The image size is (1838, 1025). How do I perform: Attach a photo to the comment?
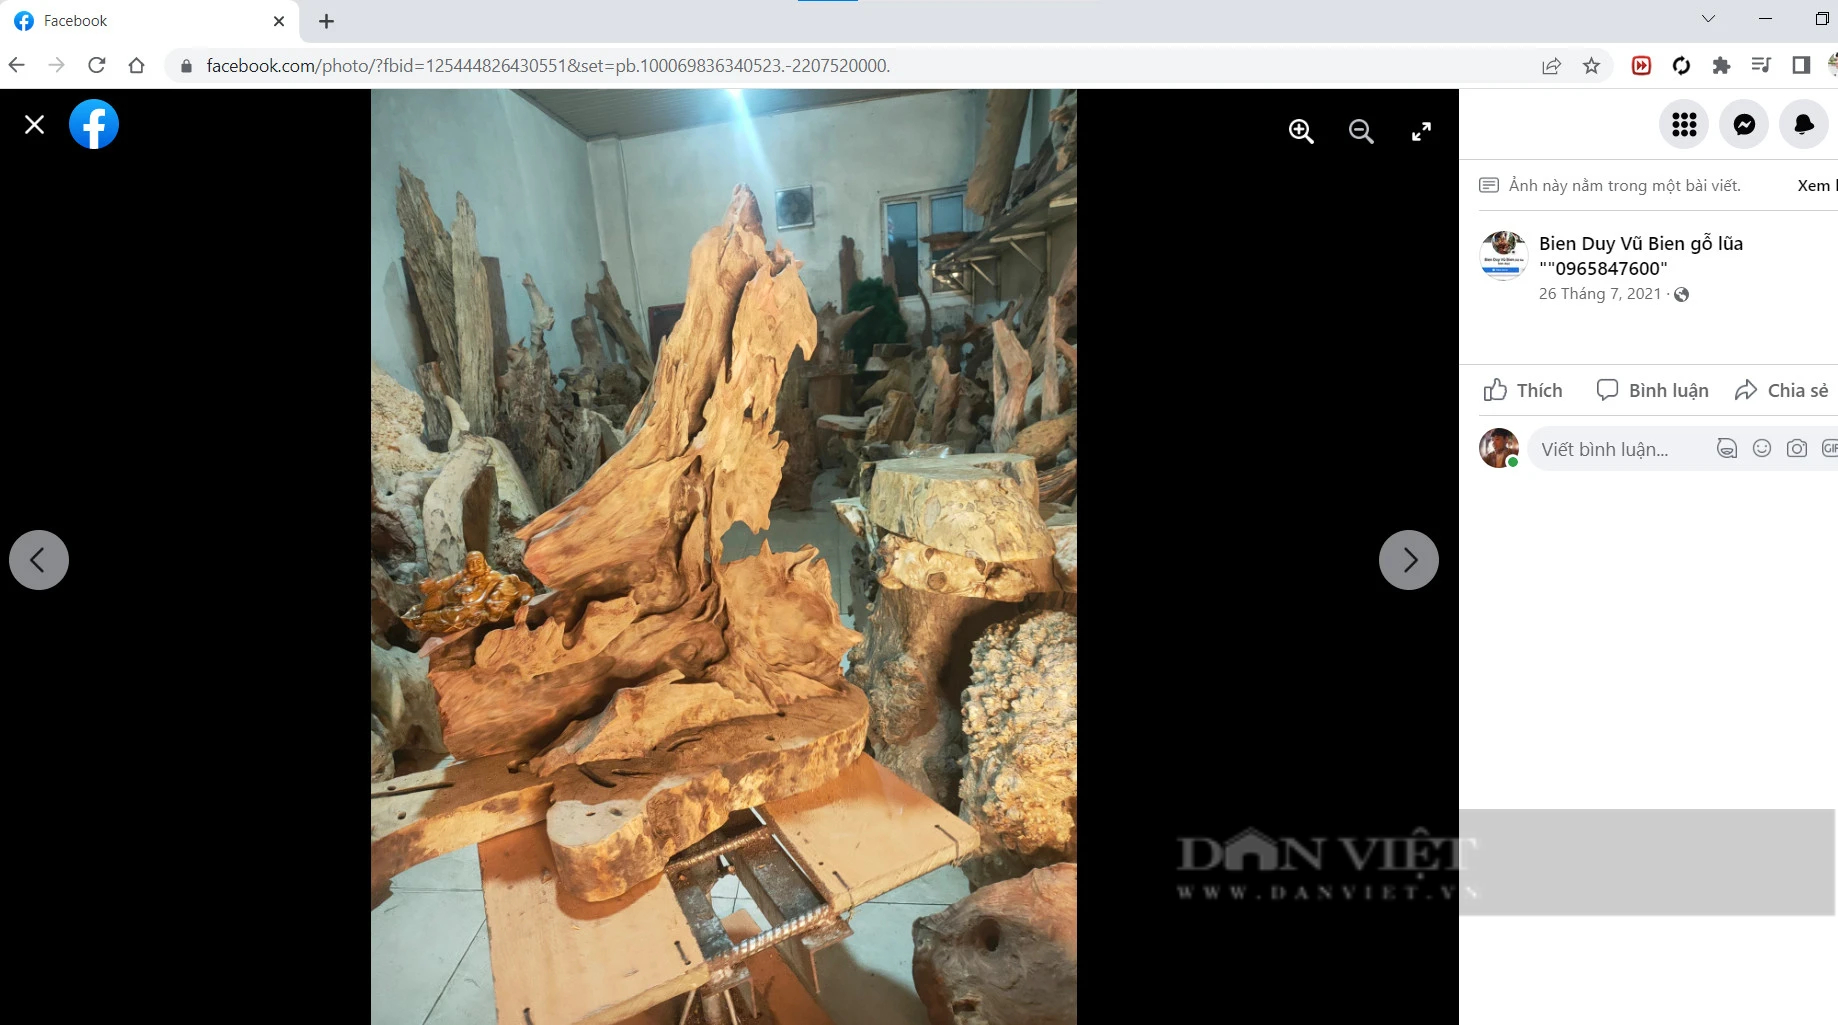(x=1797, y=449)
